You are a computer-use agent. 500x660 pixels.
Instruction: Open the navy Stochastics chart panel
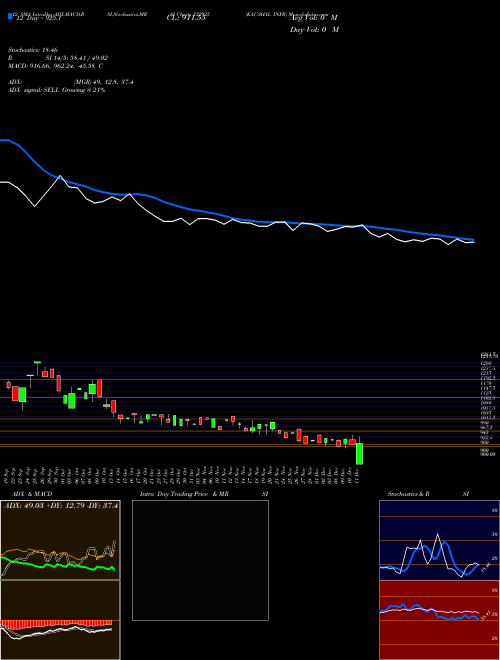coord(439,540)
